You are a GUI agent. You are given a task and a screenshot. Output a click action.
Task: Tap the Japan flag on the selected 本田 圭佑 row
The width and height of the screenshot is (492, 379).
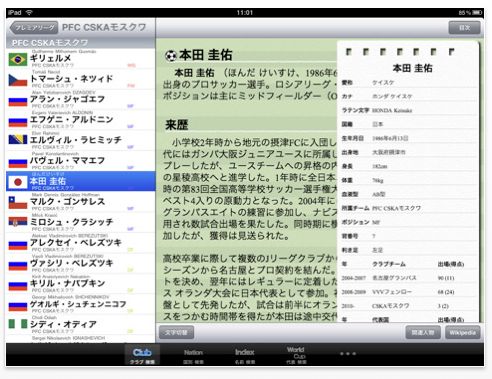pos(18,182)
